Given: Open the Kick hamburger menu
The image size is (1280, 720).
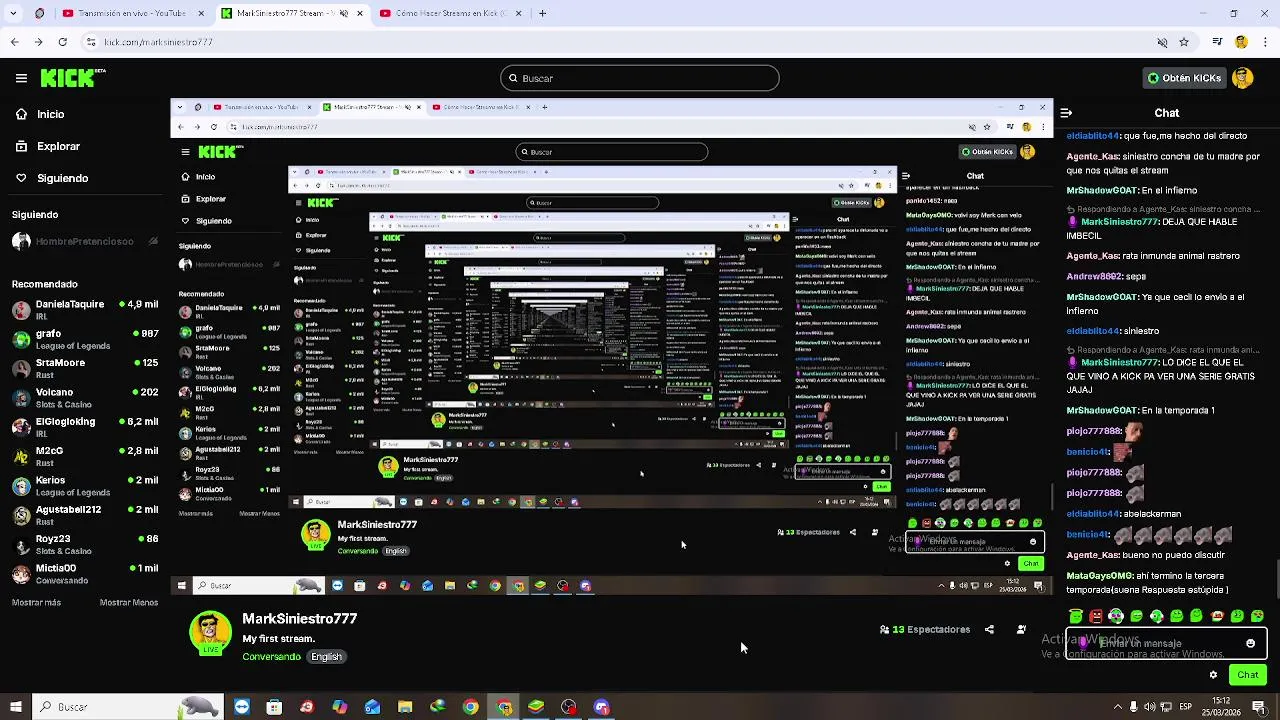Looking at the screenshot, I should [21, 78].
